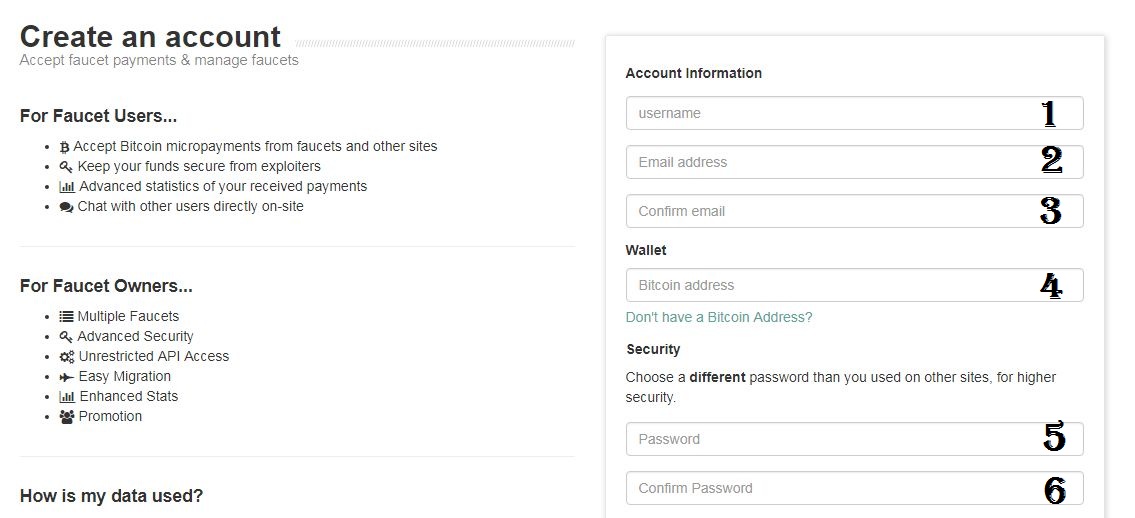Click the Confirm Password field
The width and height of the screenshot is (1135, 518).
click(x=854, y=488)
